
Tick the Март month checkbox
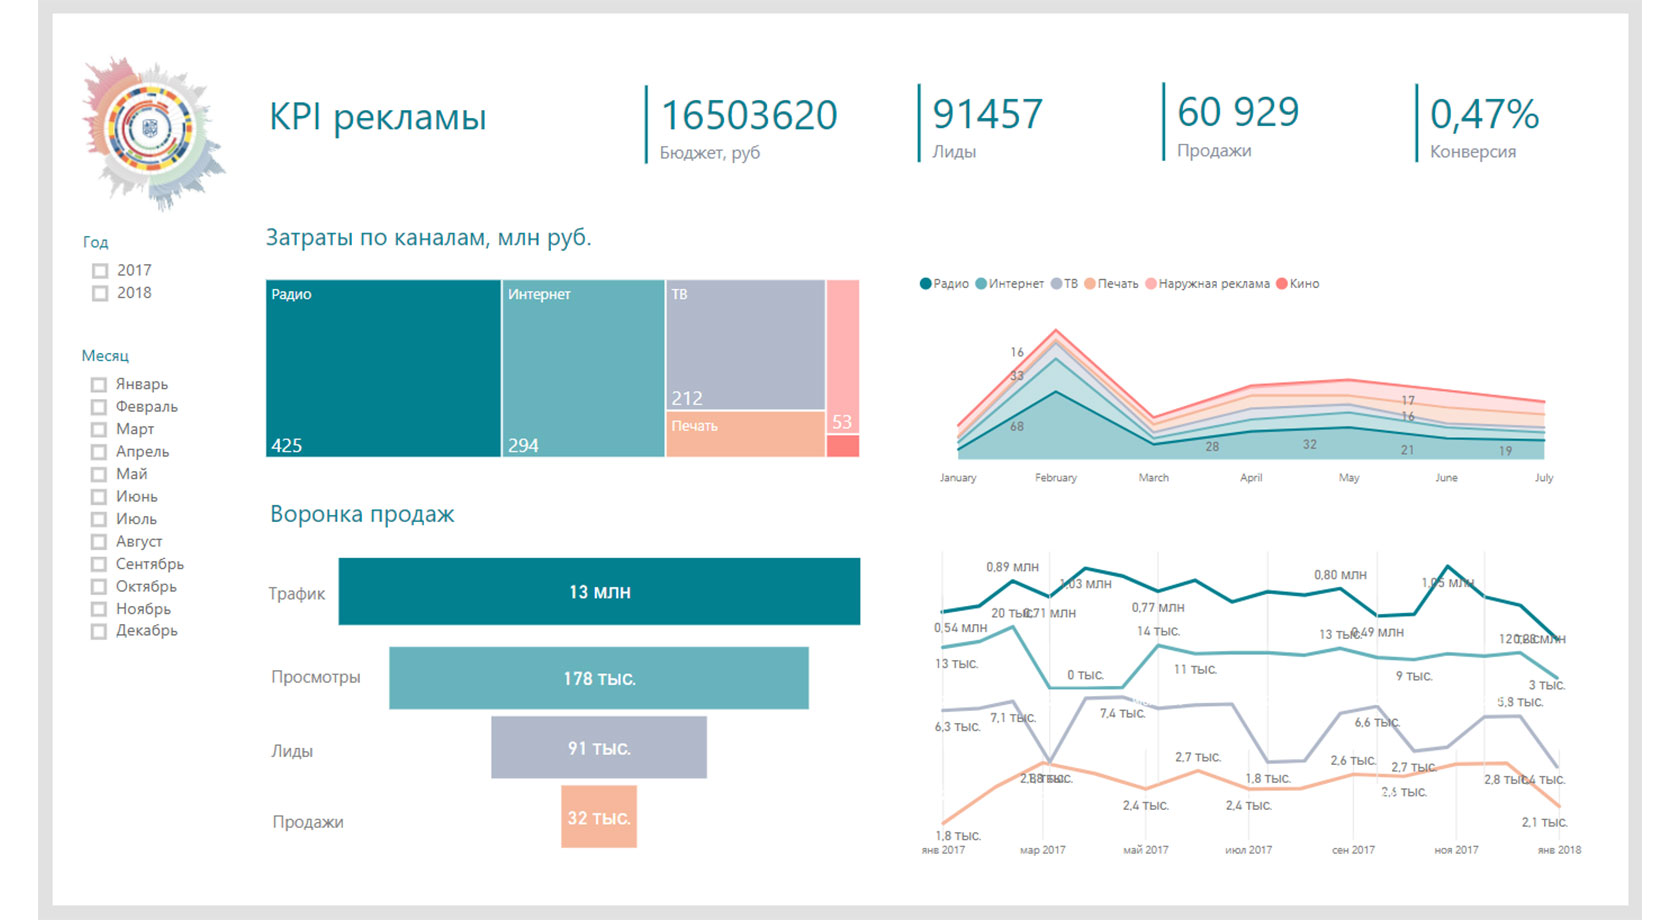pyautogui.click(x=98, y=430)
